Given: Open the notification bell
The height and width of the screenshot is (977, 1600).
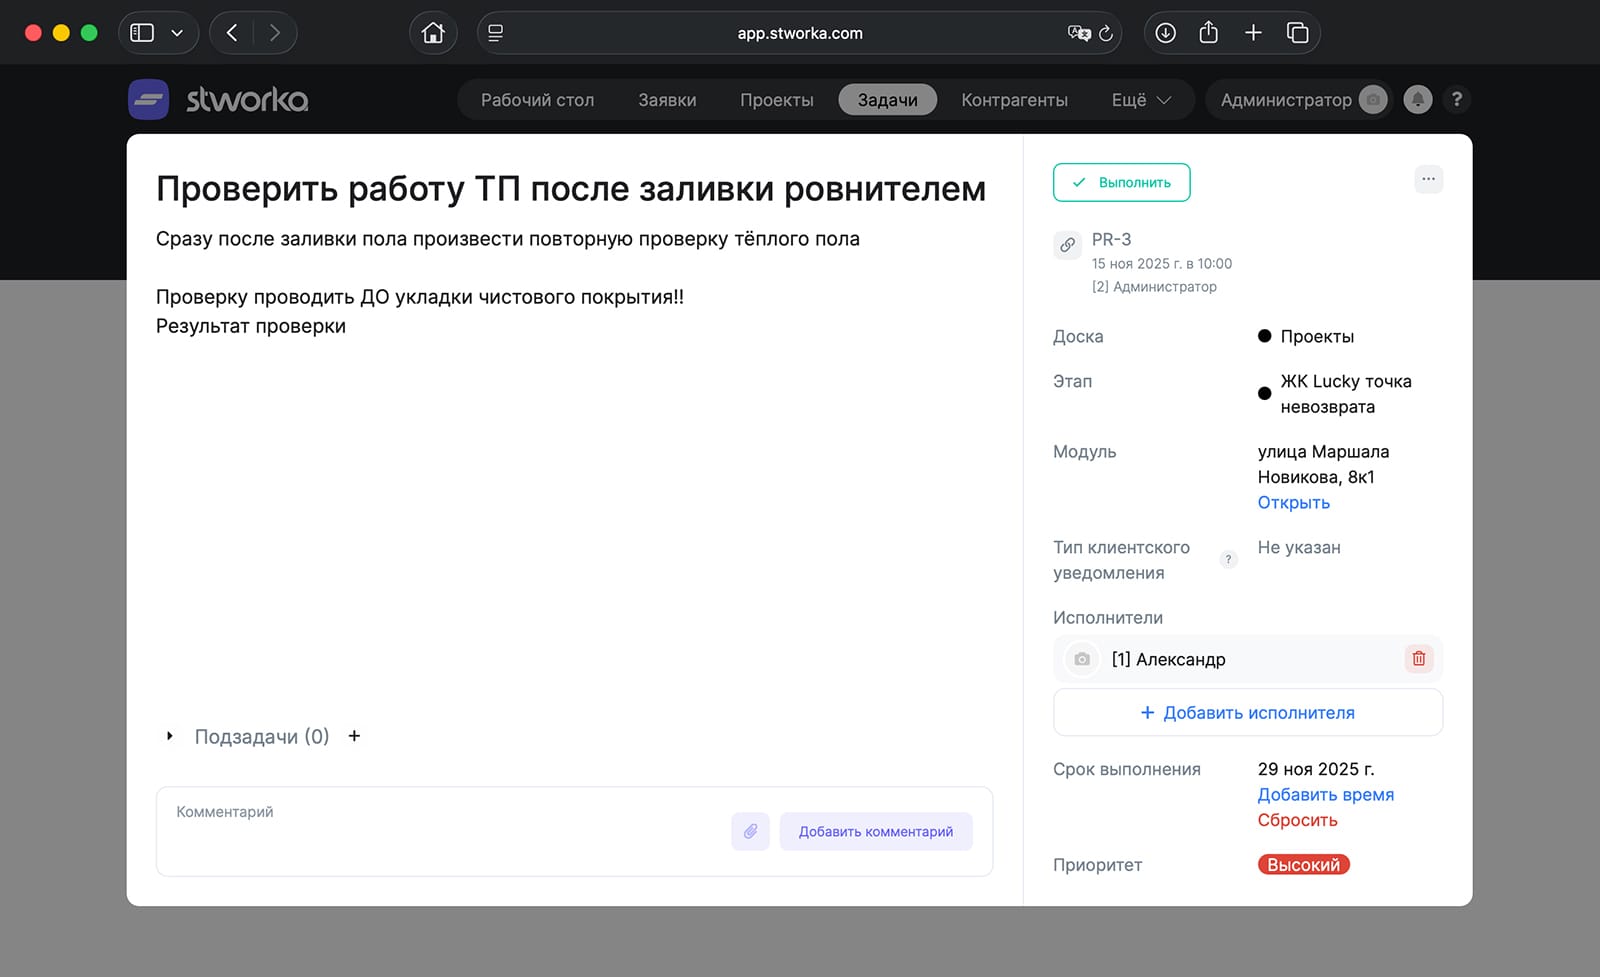Looking at the screenshot, I should [x=1417, y=99].
